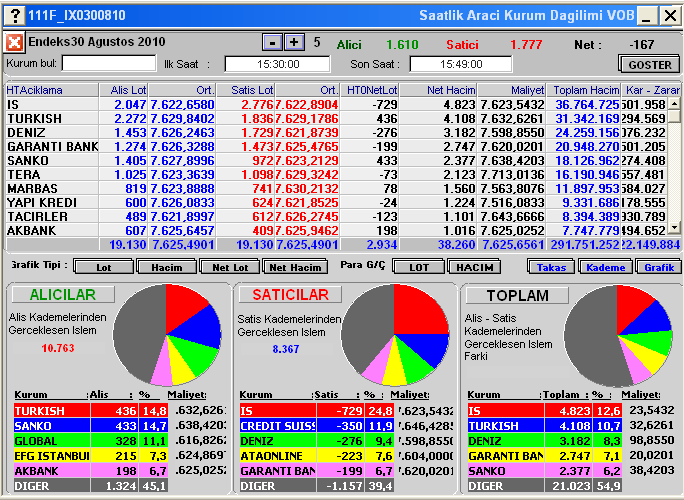Click SATICILAR transaction value 8.367

pos(286,349)
